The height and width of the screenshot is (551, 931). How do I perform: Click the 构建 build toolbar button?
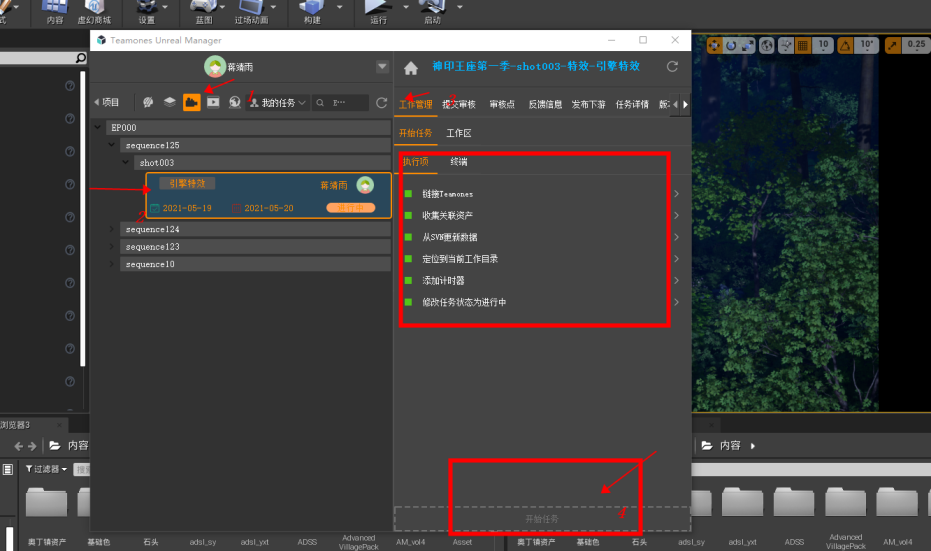coord(312,12)
